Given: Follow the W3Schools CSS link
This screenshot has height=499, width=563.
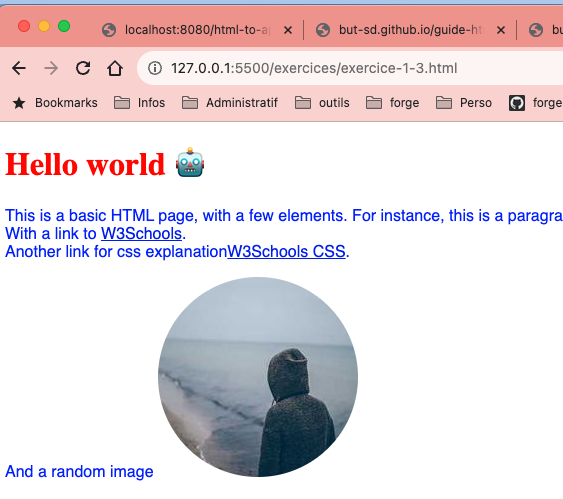Looking at the screenshot, I should [x=286, y=252].
